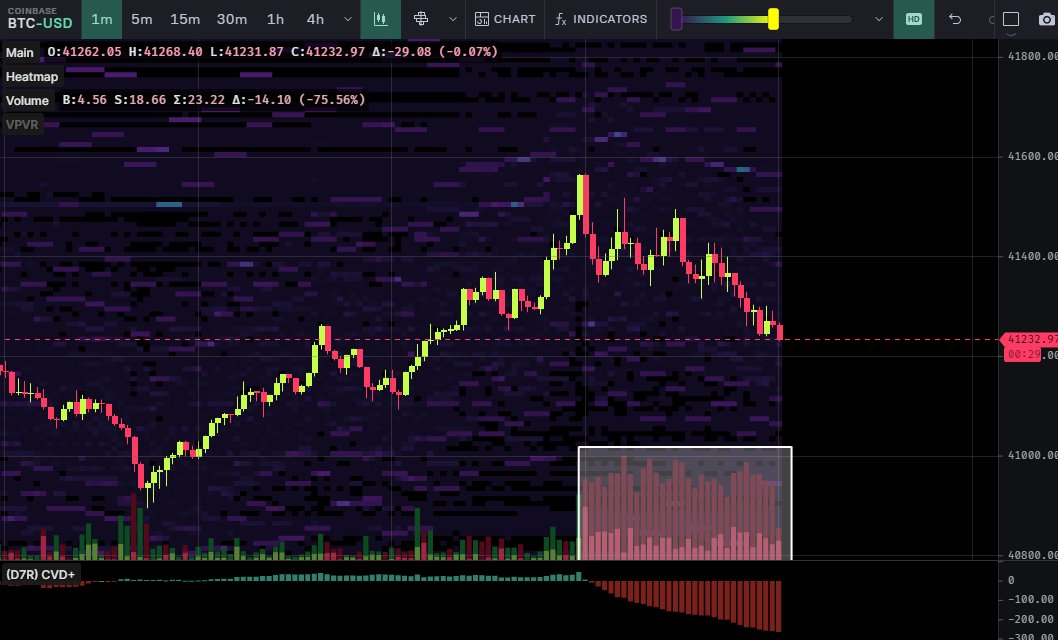Click the -200.00 CVD axis label
Image resolution: width=1058 pixels, height=640 pixels.
point(1030,619)
